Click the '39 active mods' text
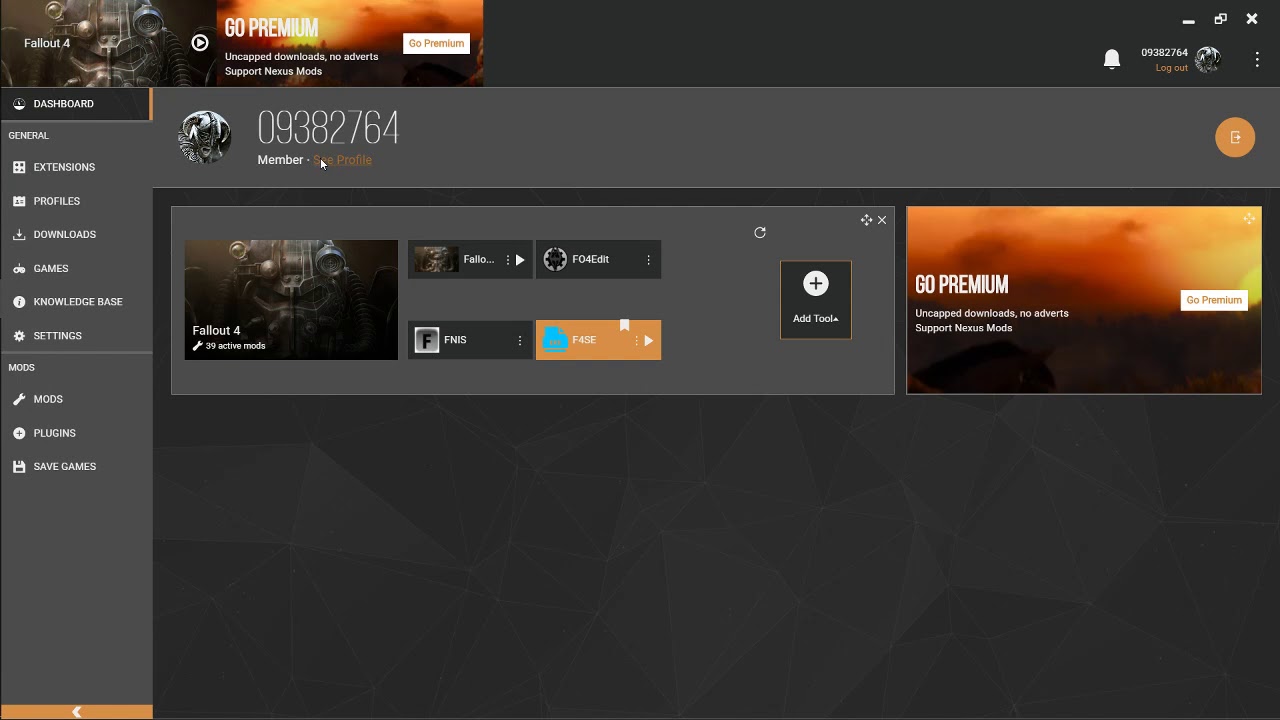 click(x=235, y=346)
